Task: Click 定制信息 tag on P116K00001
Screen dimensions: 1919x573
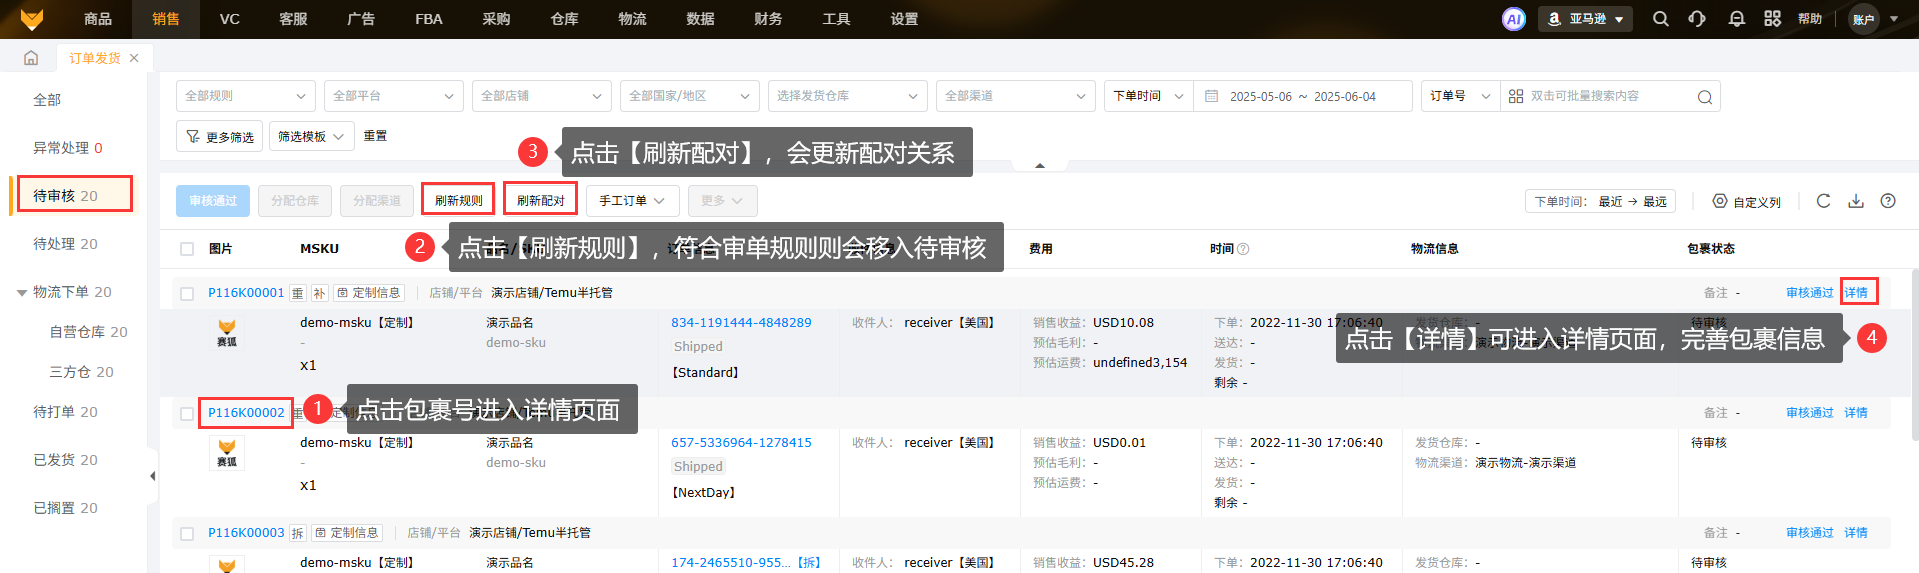Action: pos(369,293)
